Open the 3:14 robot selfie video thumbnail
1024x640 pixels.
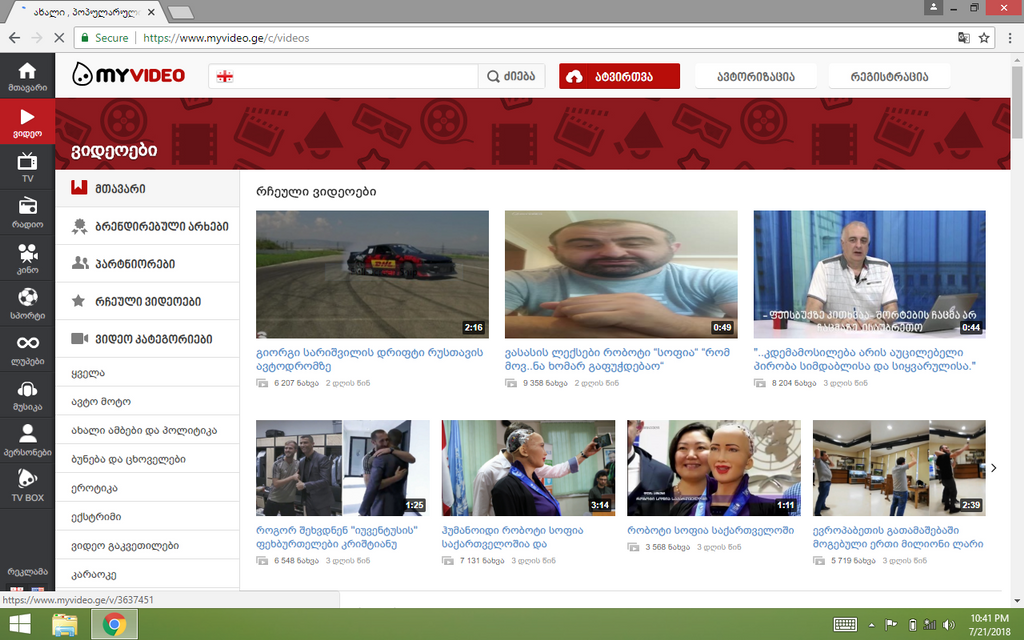528,468
